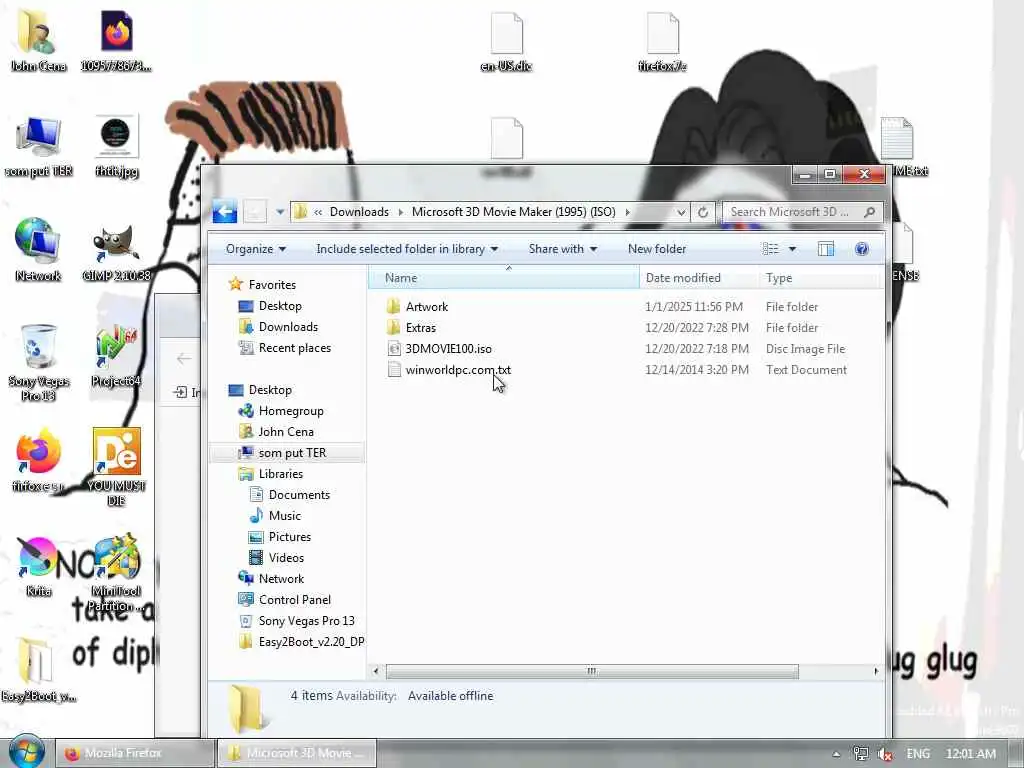Toggle the preview pane
1024x768 pixels.
pyautogui.click(x=825, y=249)
